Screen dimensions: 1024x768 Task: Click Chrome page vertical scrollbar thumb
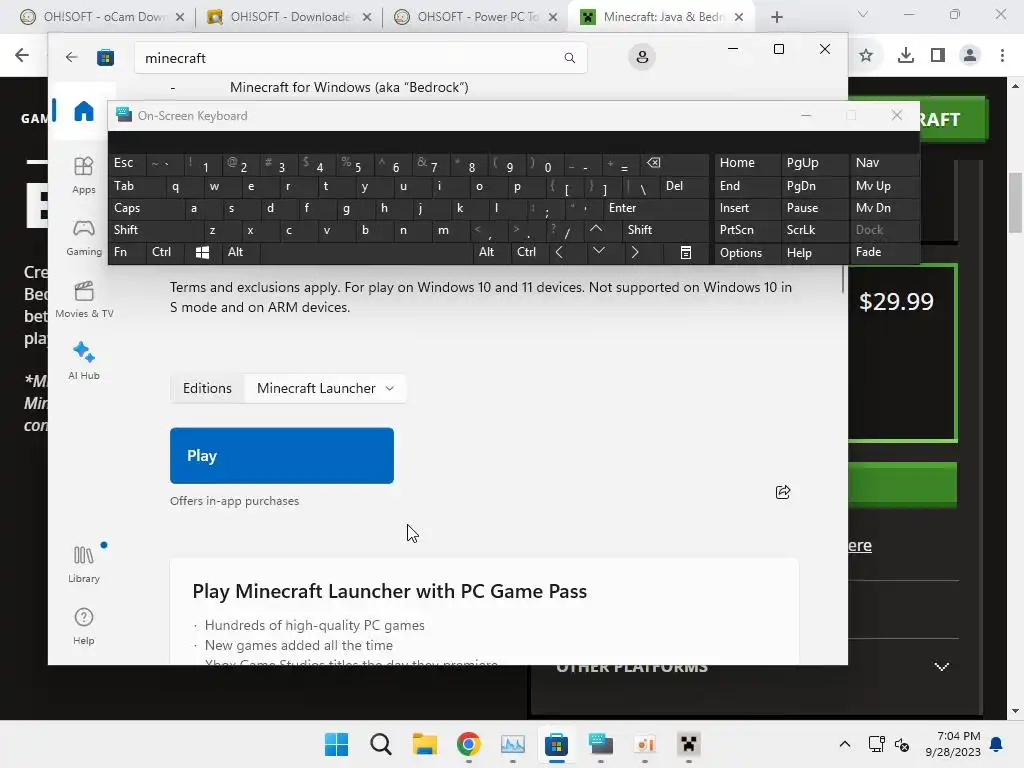click(1015, 202)
